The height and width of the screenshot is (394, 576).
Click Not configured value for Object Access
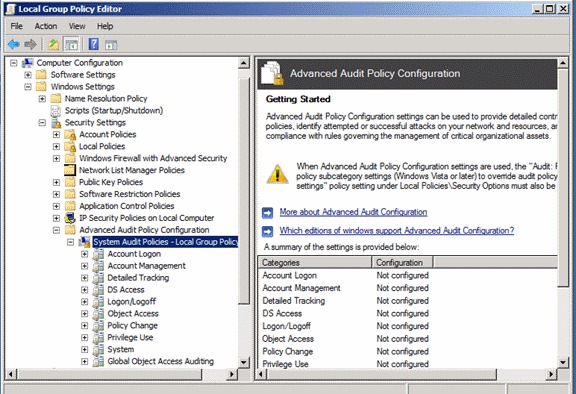pos(403,339)
